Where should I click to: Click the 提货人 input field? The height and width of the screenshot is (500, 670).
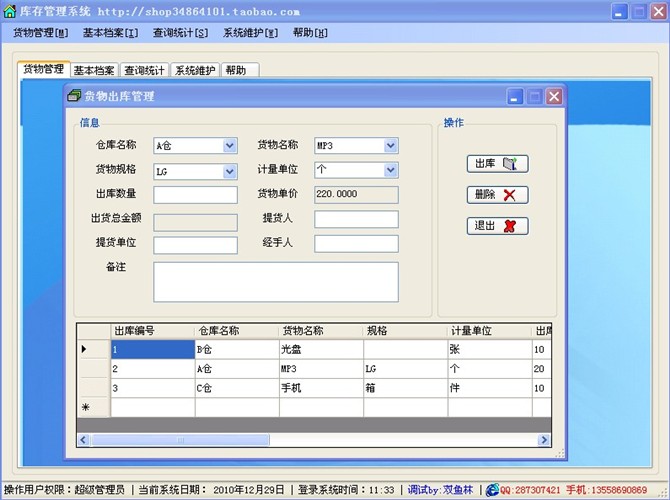click(x=356, y=219)
